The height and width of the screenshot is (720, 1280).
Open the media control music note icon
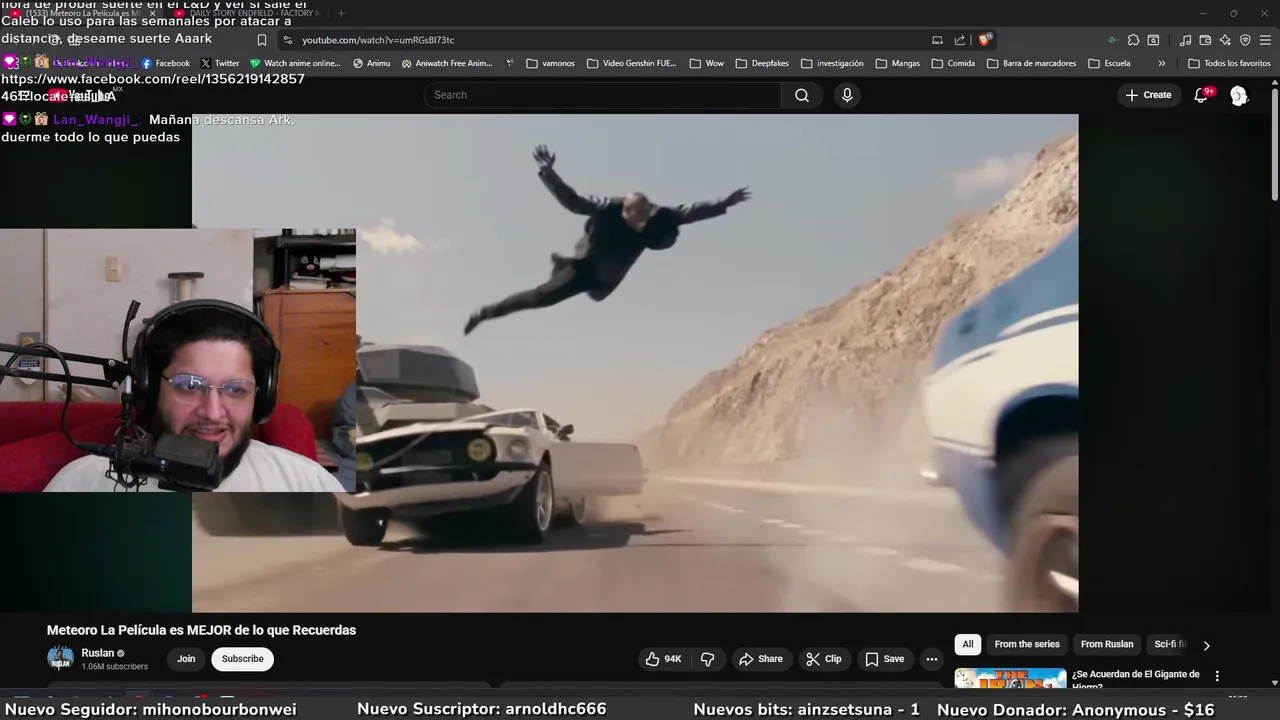1185,40
